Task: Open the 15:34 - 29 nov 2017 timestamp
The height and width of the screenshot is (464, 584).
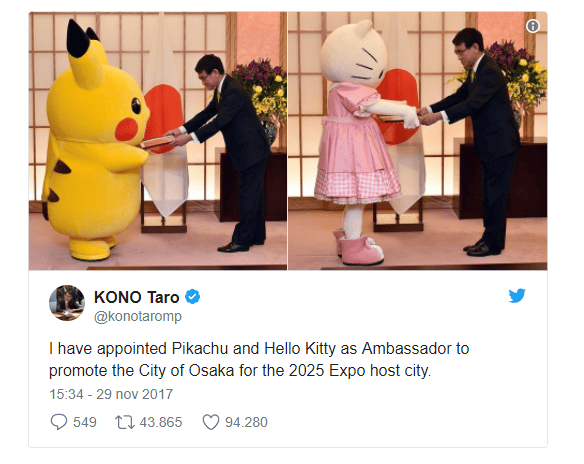Action: (x=111, y=394)
